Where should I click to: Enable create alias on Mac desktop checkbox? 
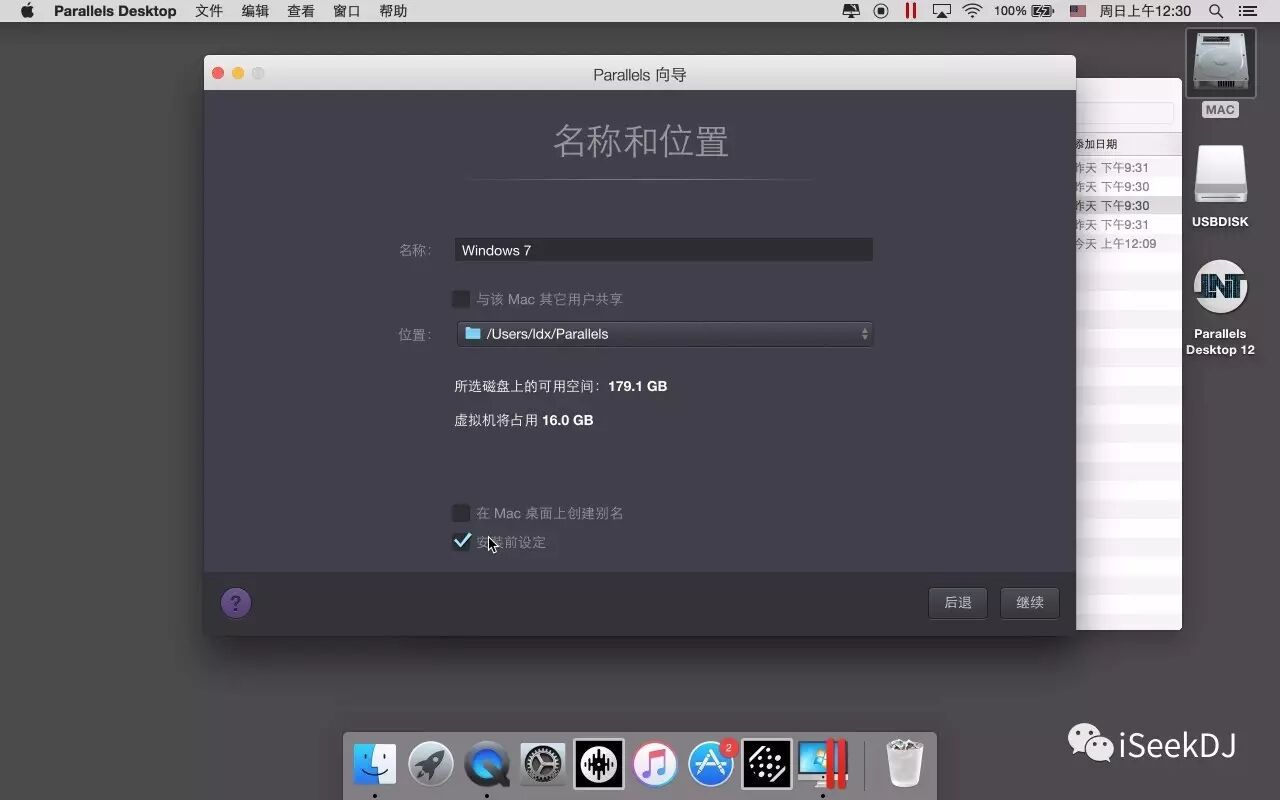coord(461,513)
